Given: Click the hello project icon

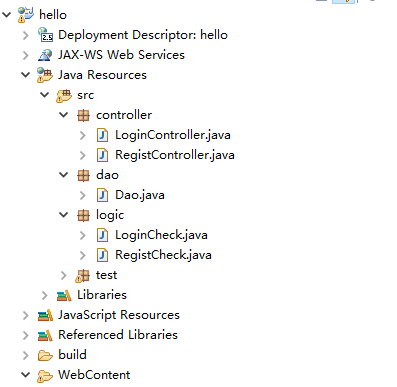Looking at the screenshot, I should click(x=26, y=15).
